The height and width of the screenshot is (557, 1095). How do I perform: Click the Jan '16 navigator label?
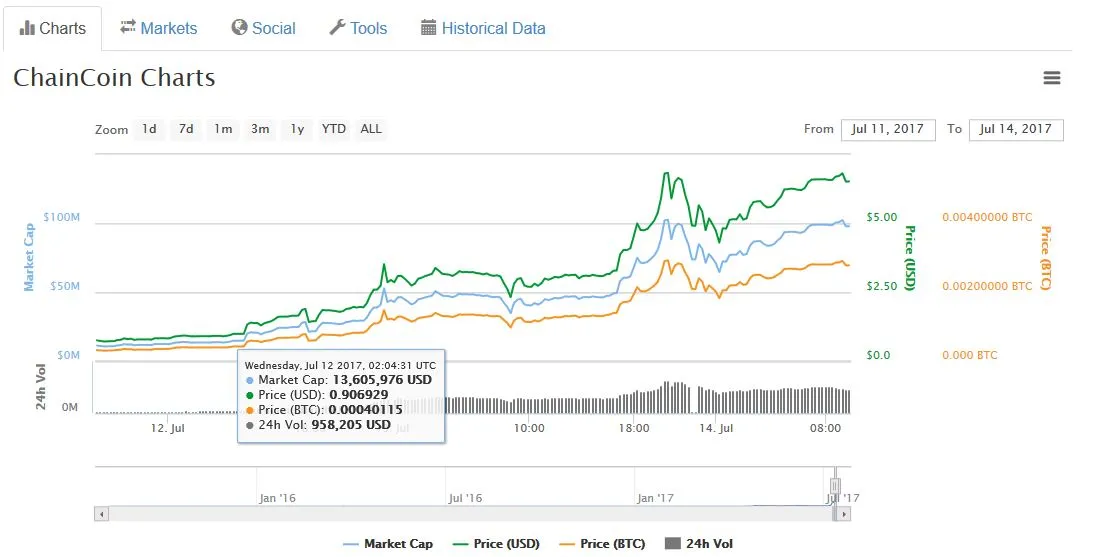277,498
